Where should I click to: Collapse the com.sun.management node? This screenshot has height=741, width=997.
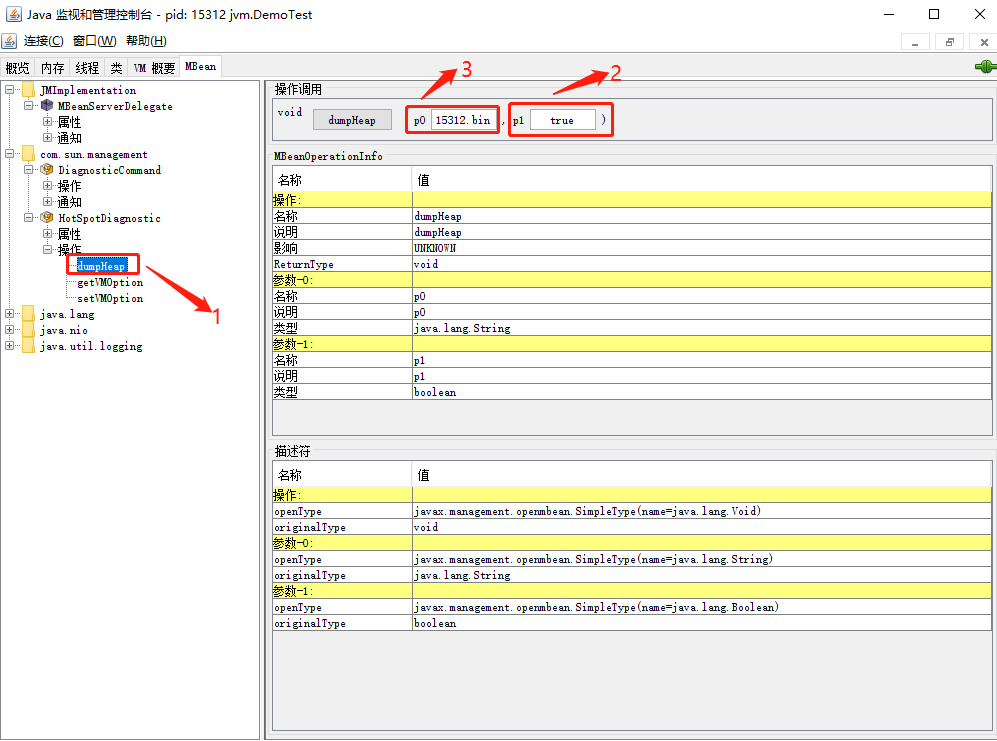click(10, 154)
